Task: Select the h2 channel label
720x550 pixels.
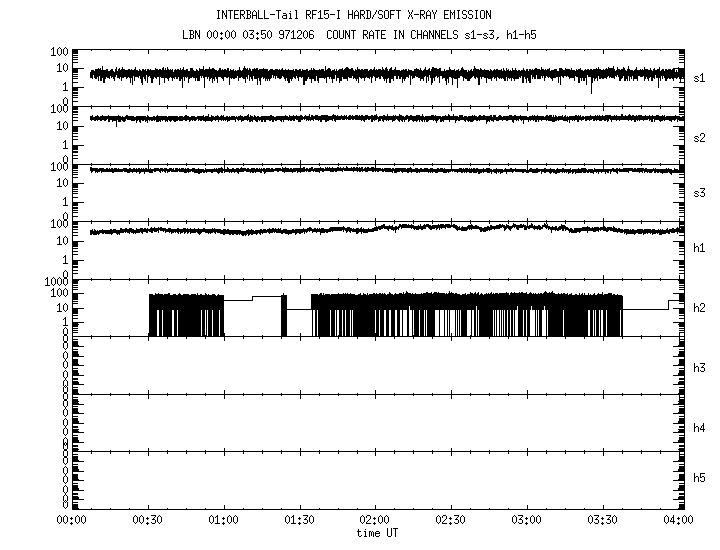Action: (x=700, y=308)
